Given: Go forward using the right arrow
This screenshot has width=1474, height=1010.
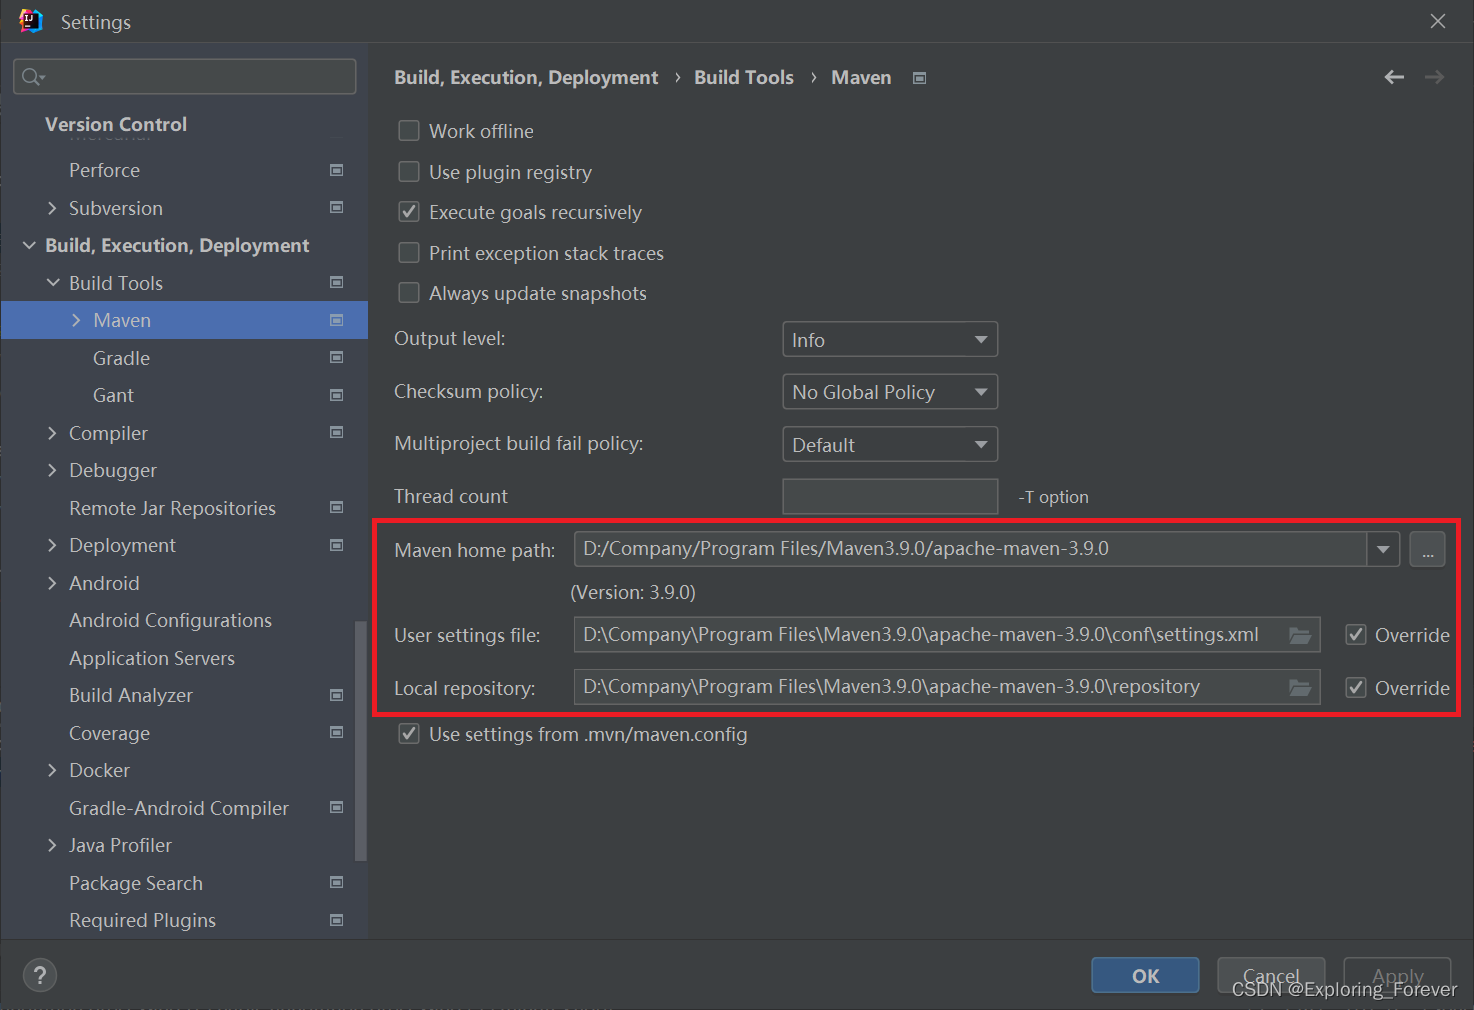Looking at the screenshot, I should (x=1434, y=77).
